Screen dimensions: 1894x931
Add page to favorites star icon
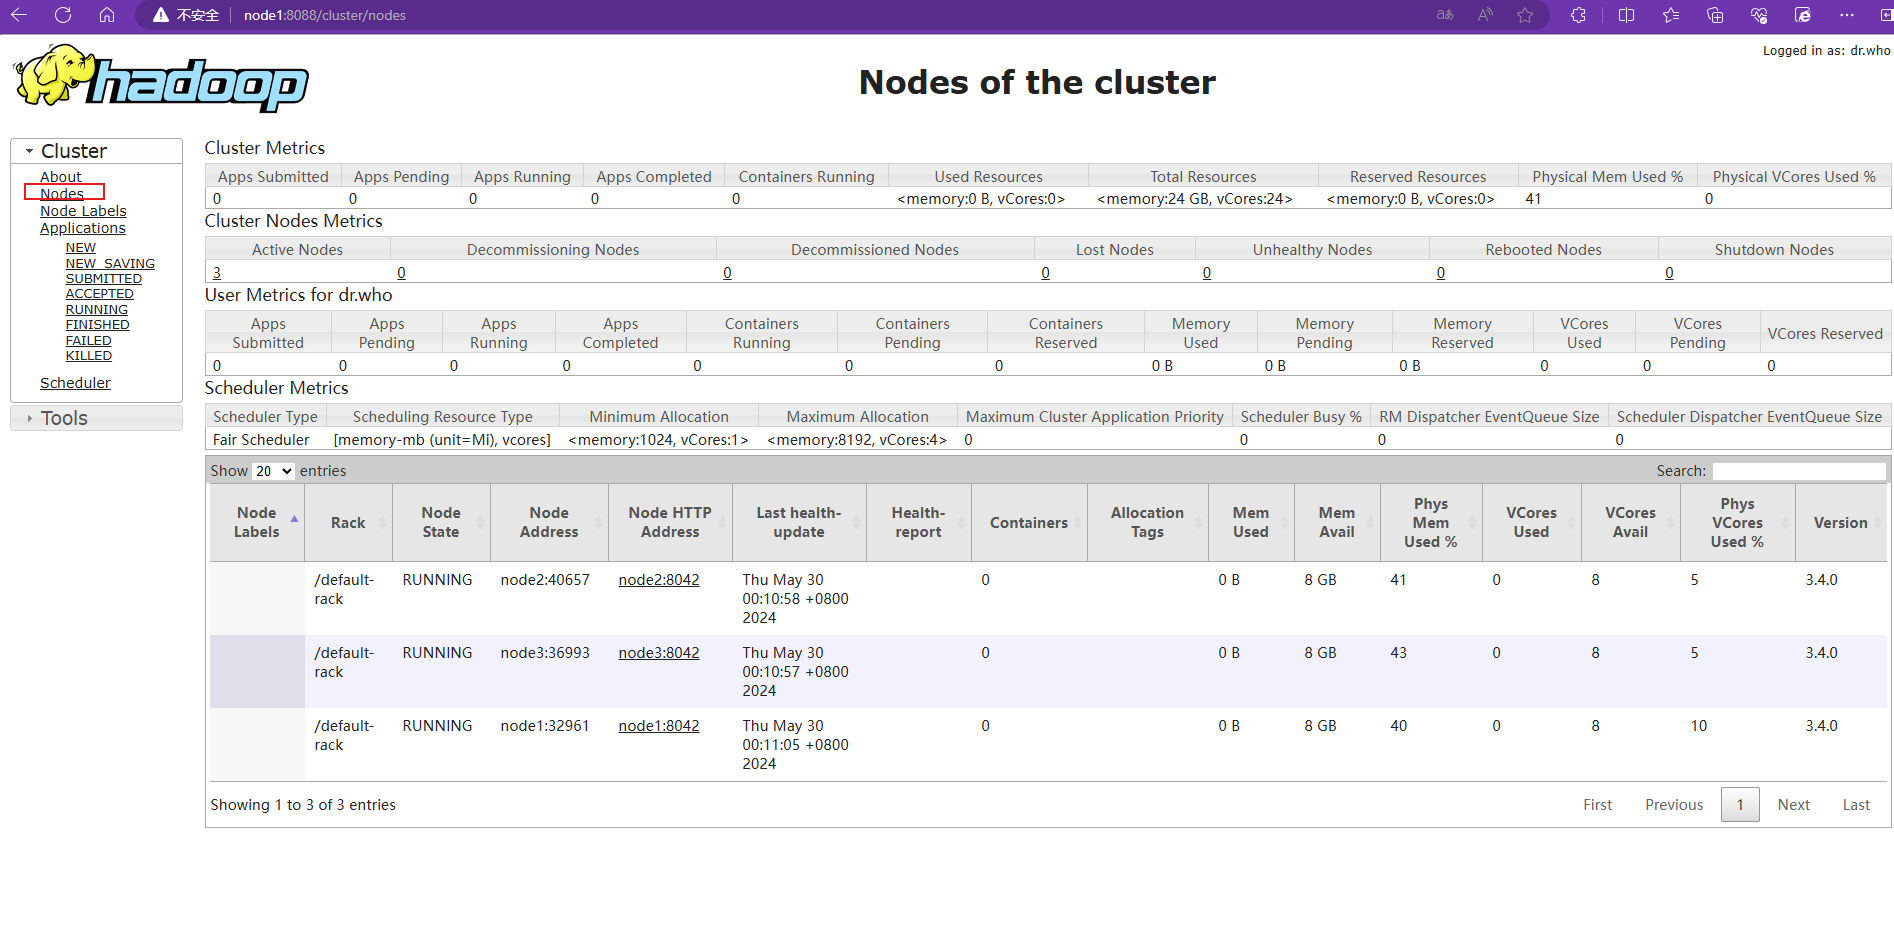click(1525, 15)
